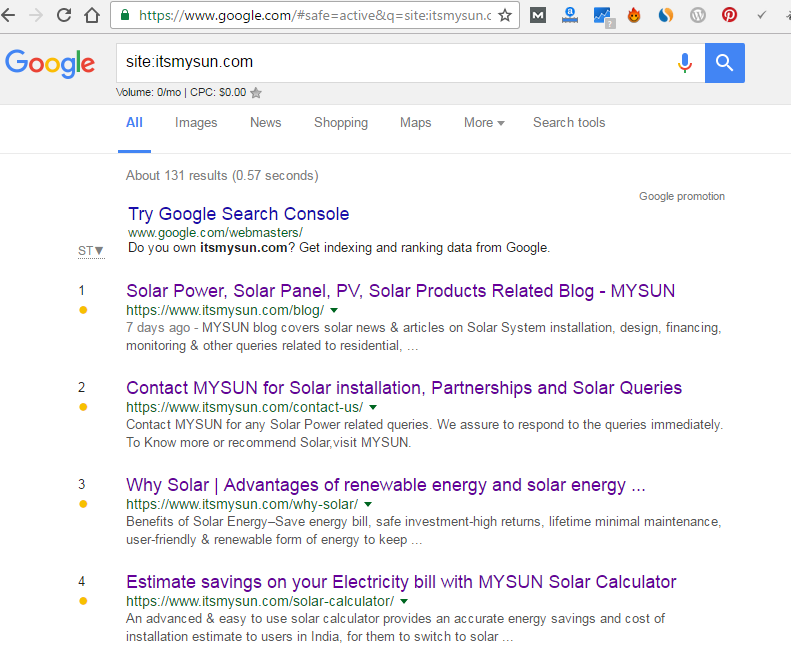Viewport: 791px width, 654px height.
Task: Open Search tools options
Action: (569, 123)
